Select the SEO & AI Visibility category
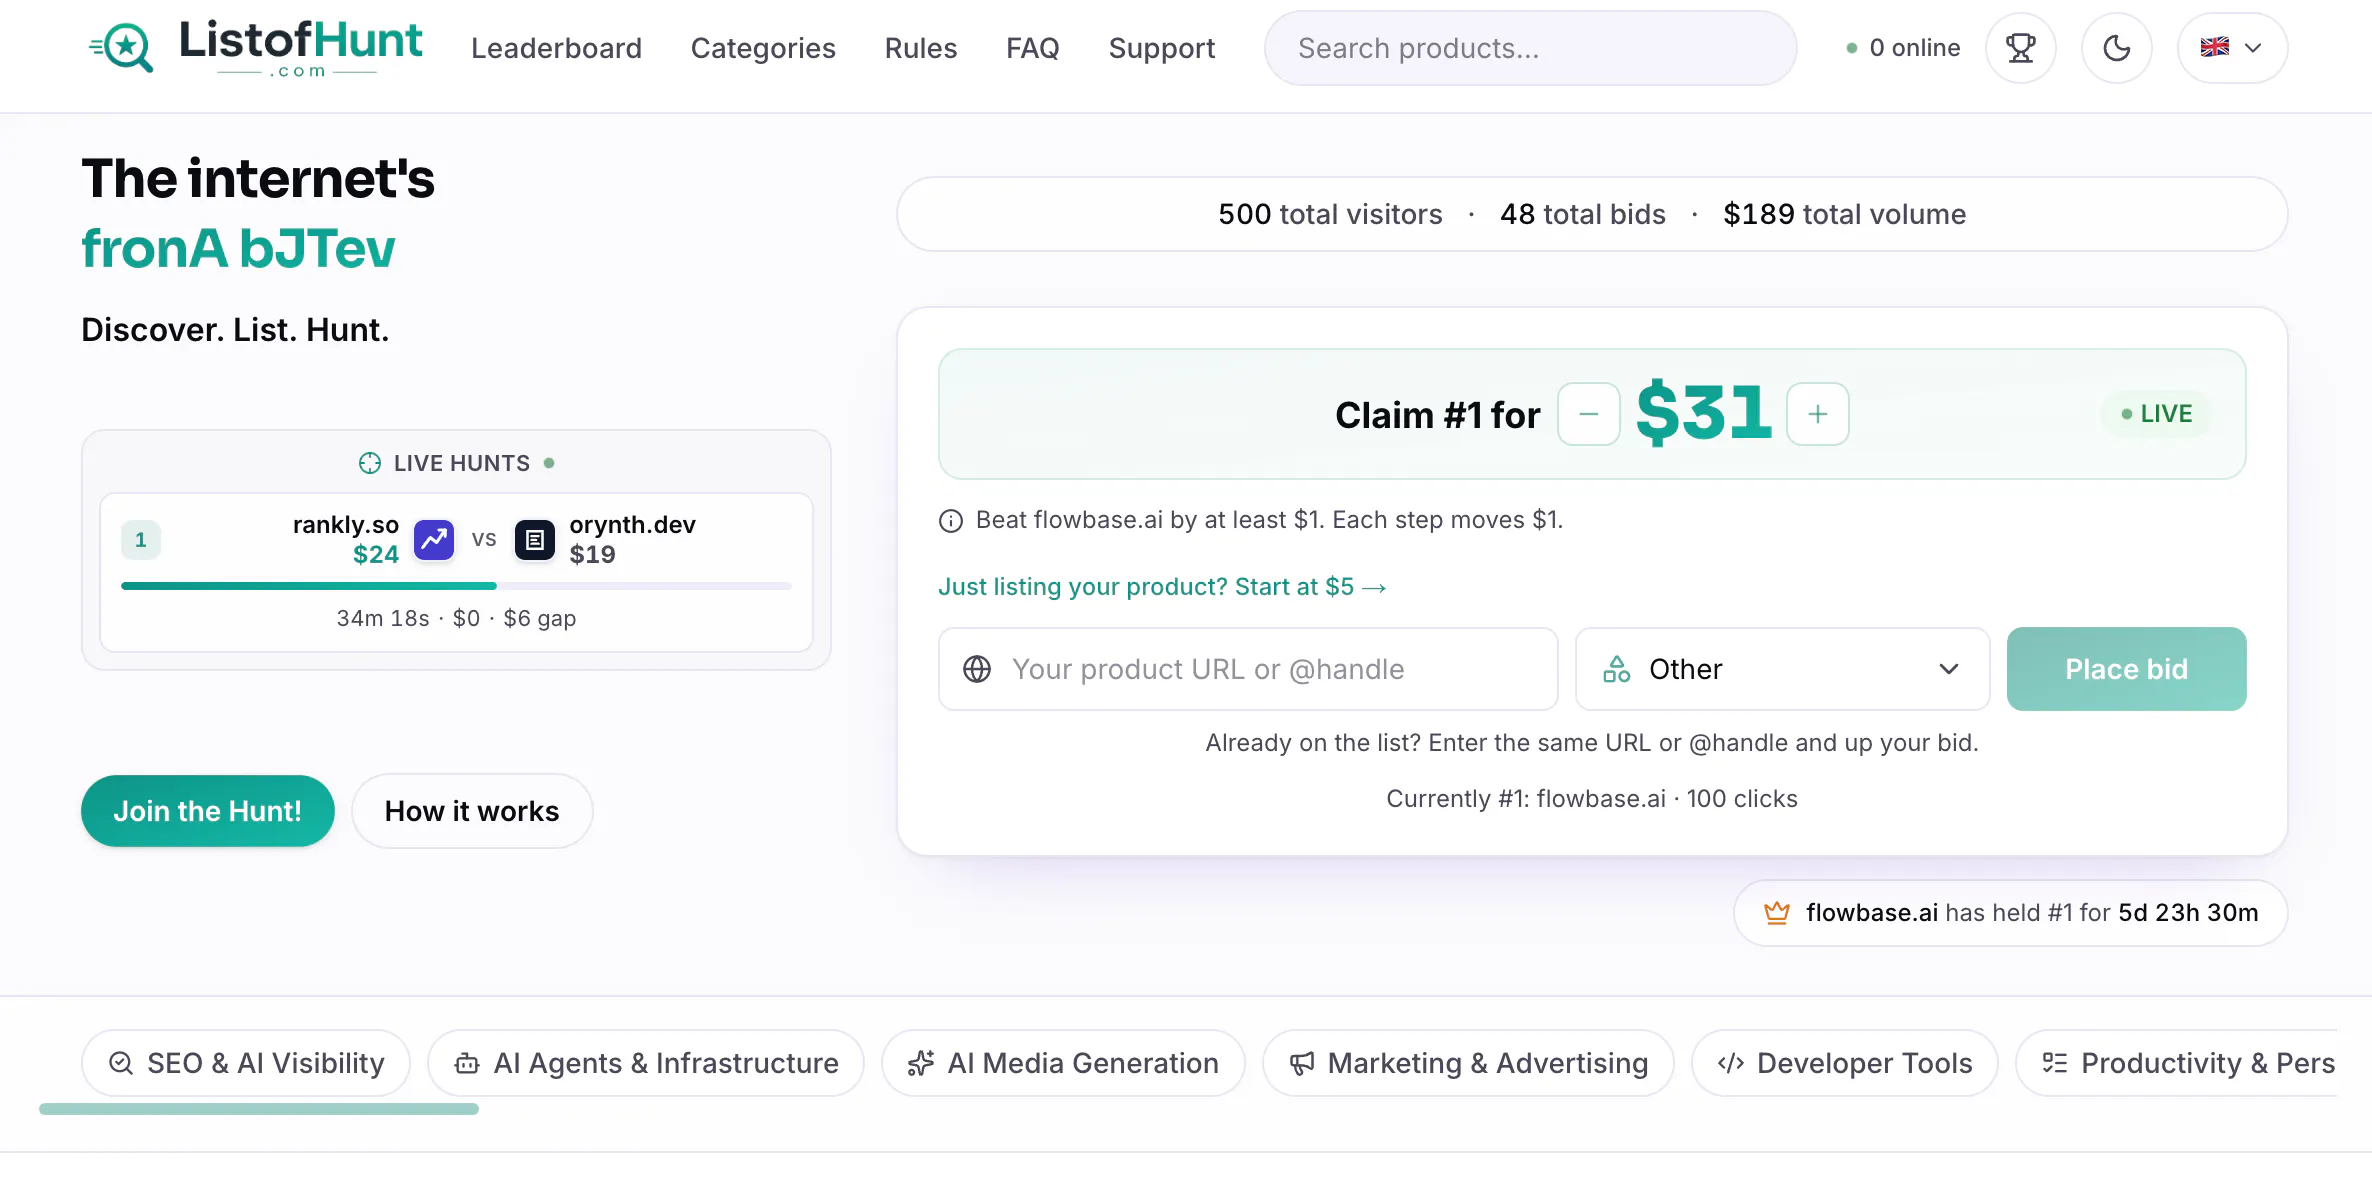 click(246, 1063)
